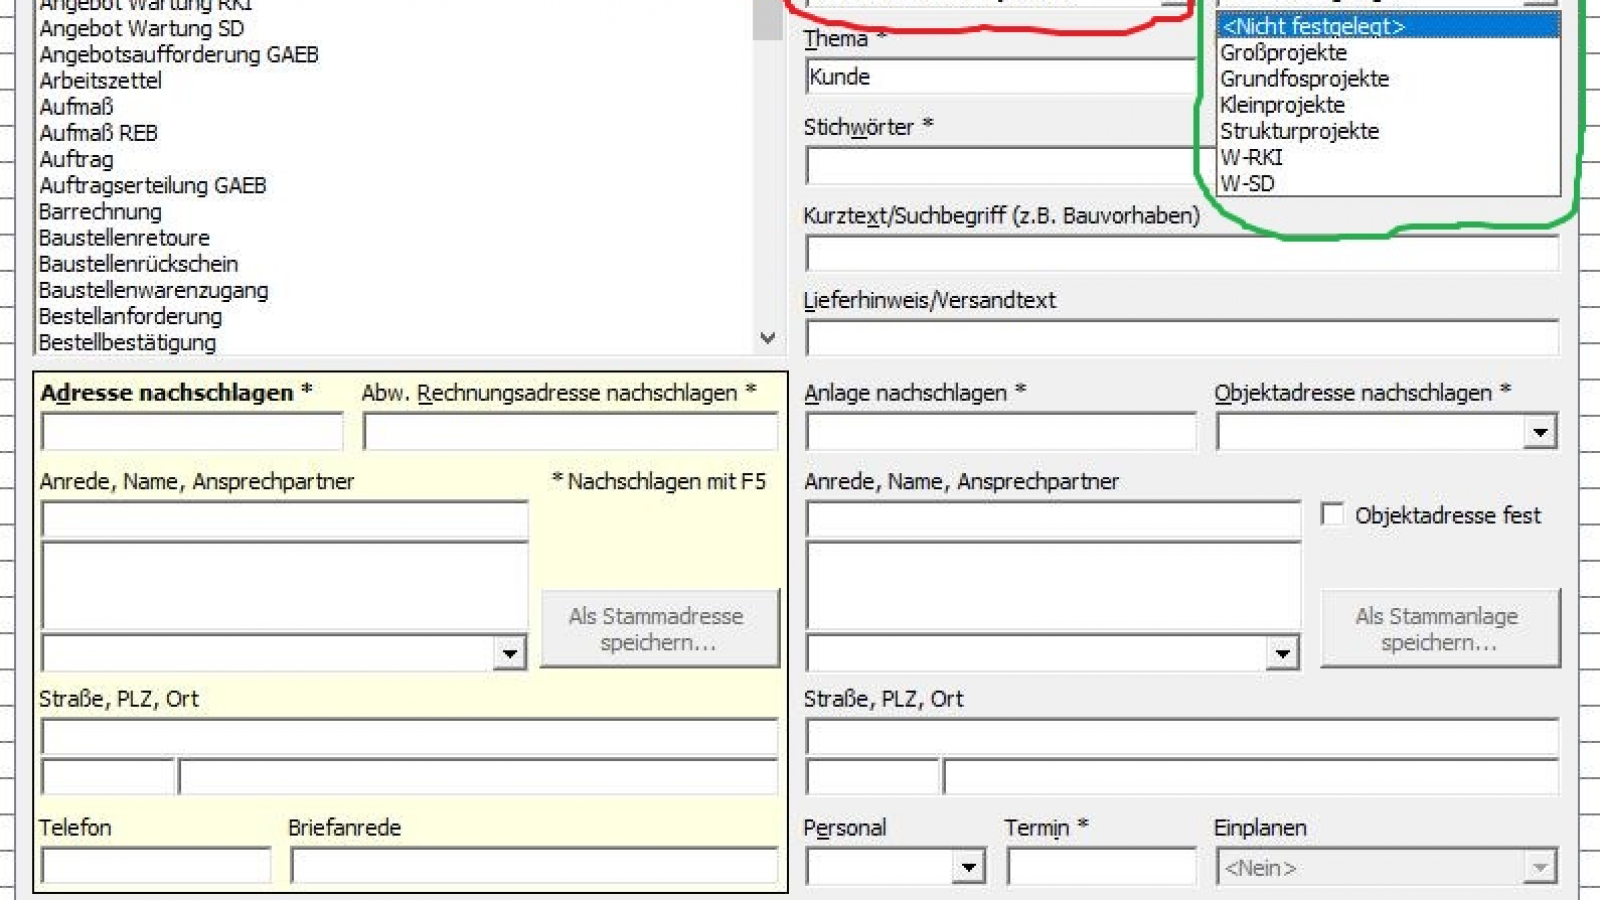Select 'Auftrag' in the document list
1600x900 pixels.
76,159
